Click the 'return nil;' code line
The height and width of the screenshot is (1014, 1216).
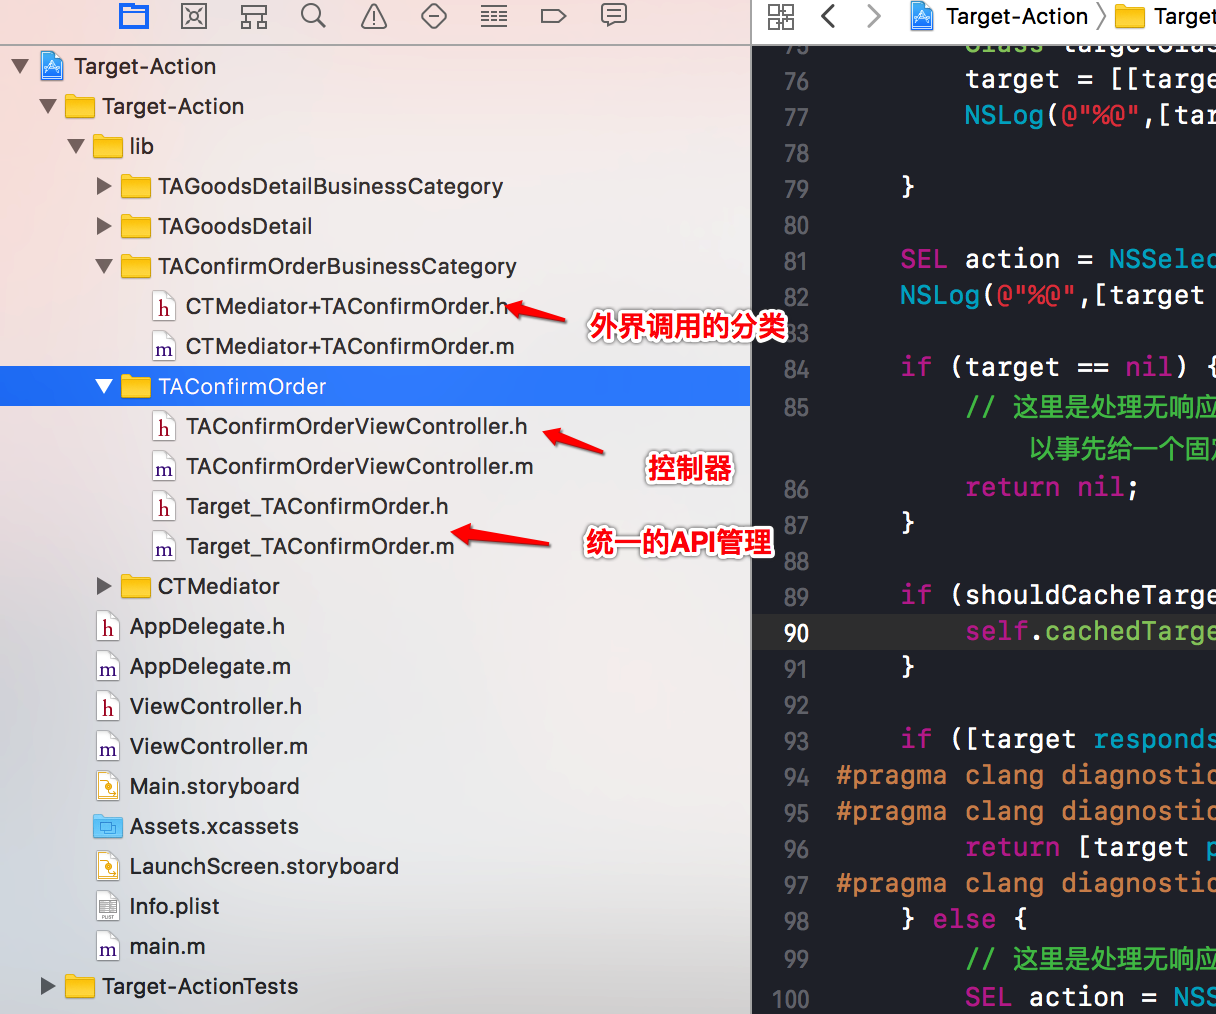coord(1051,487)
